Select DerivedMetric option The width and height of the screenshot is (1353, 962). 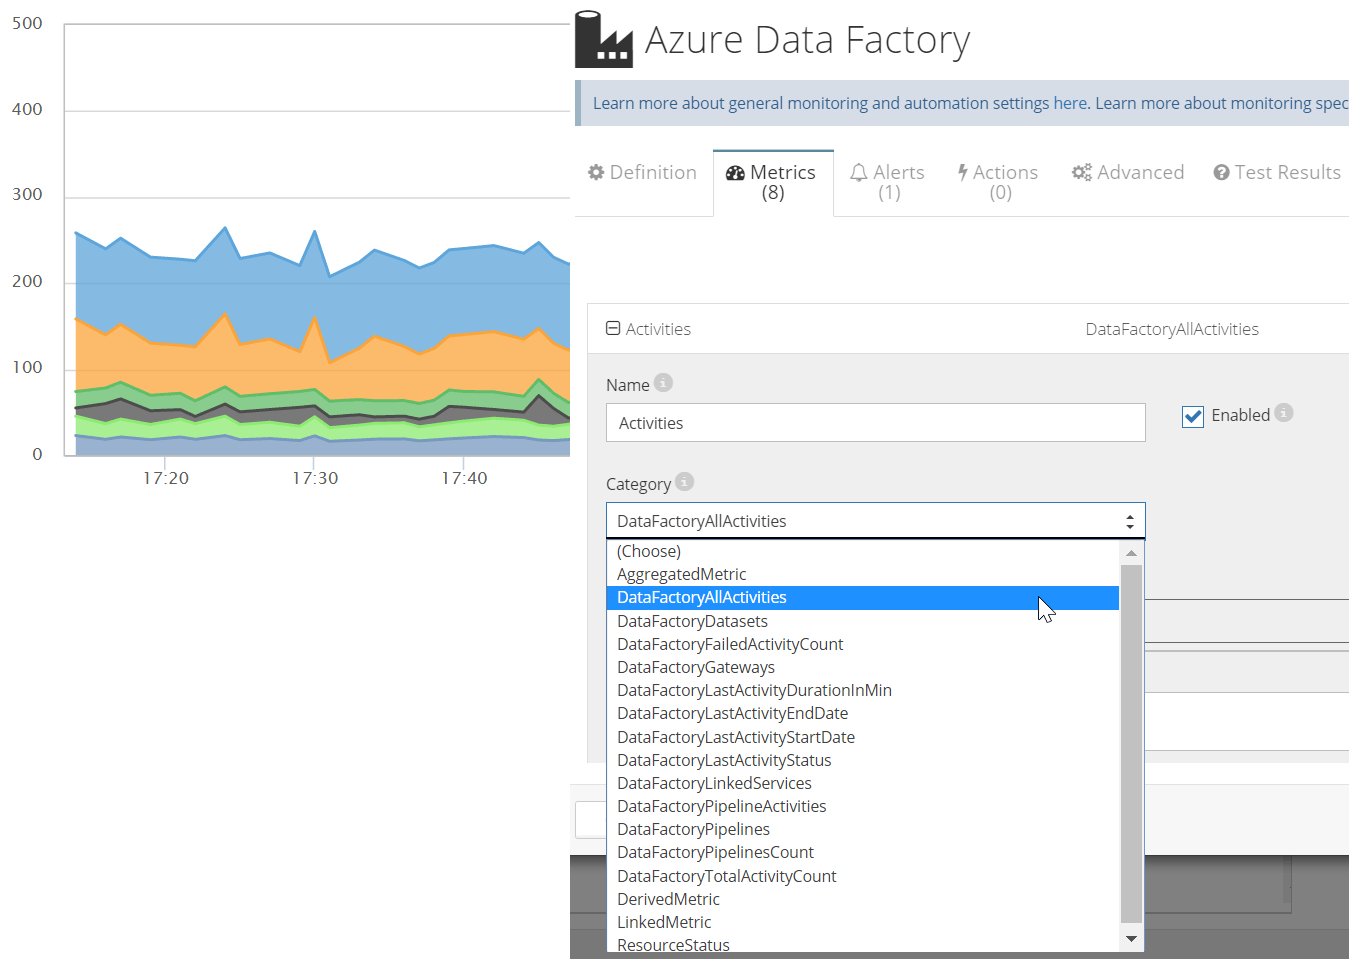click(862, 899)
